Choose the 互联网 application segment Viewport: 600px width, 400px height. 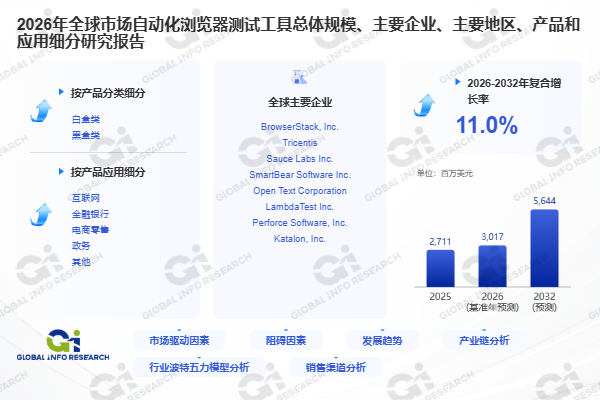[x=86, y=198]
